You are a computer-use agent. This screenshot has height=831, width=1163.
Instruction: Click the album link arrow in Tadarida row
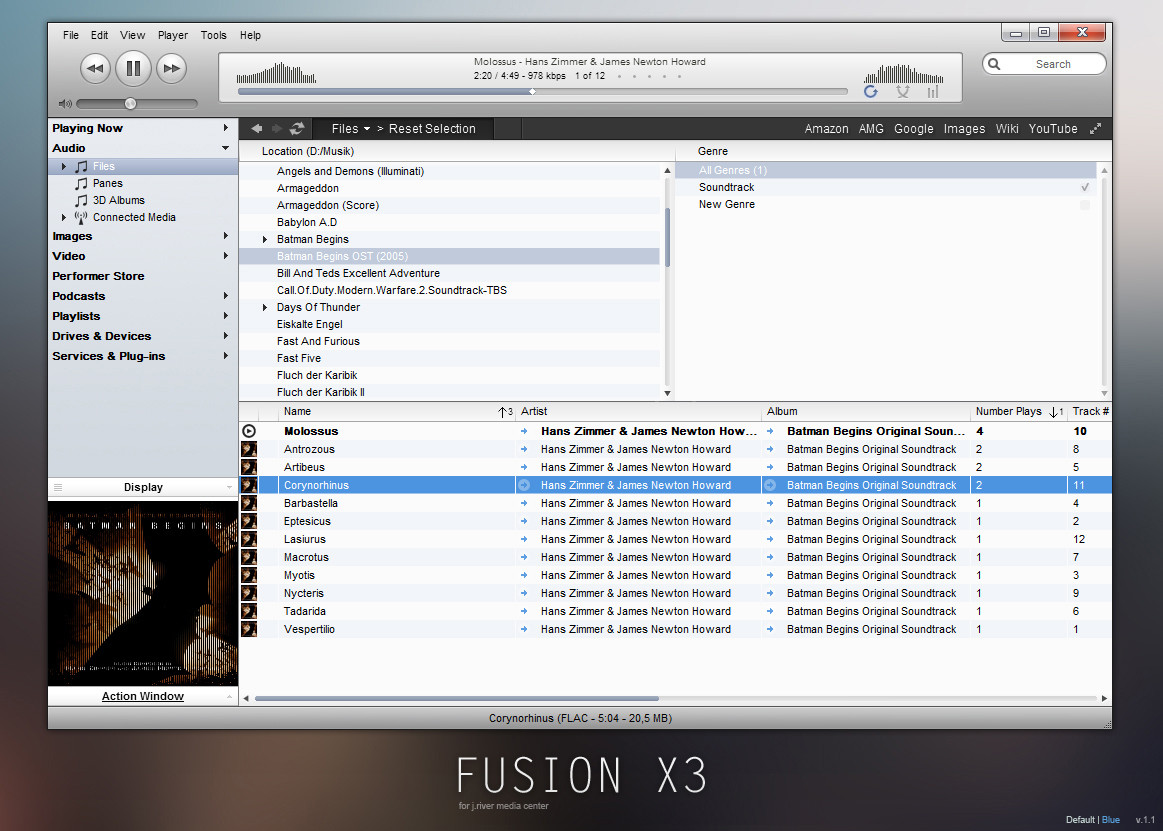click(x=770, y=611)
